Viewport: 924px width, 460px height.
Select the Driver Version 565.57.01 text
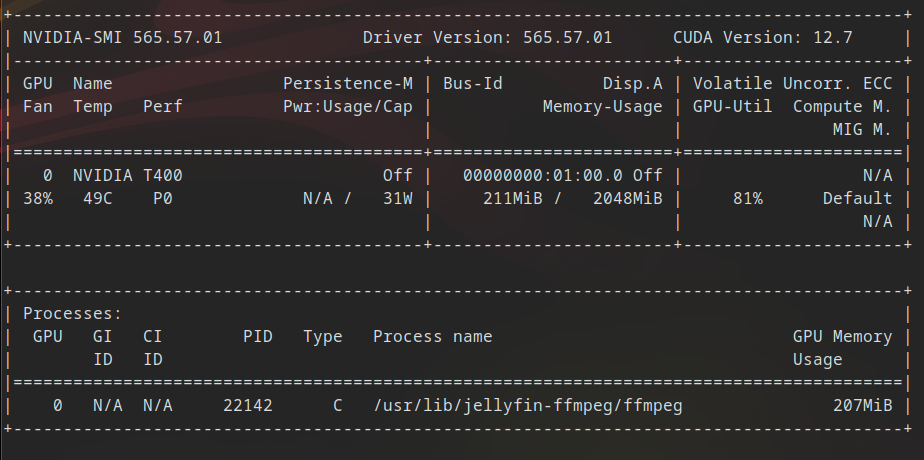coord(487,38)
